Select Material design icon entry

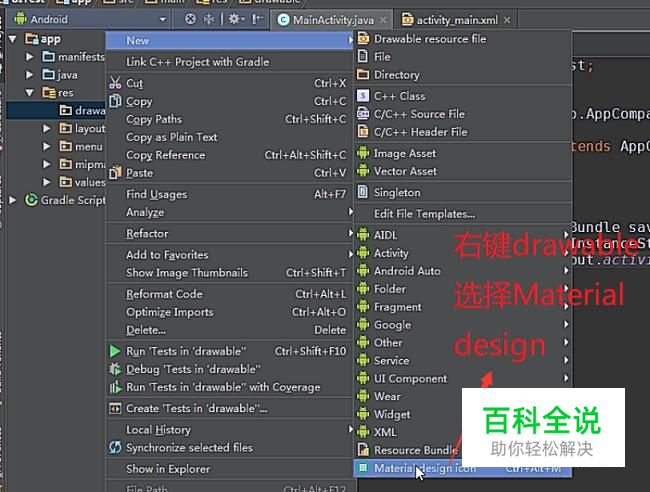[463, 468]
